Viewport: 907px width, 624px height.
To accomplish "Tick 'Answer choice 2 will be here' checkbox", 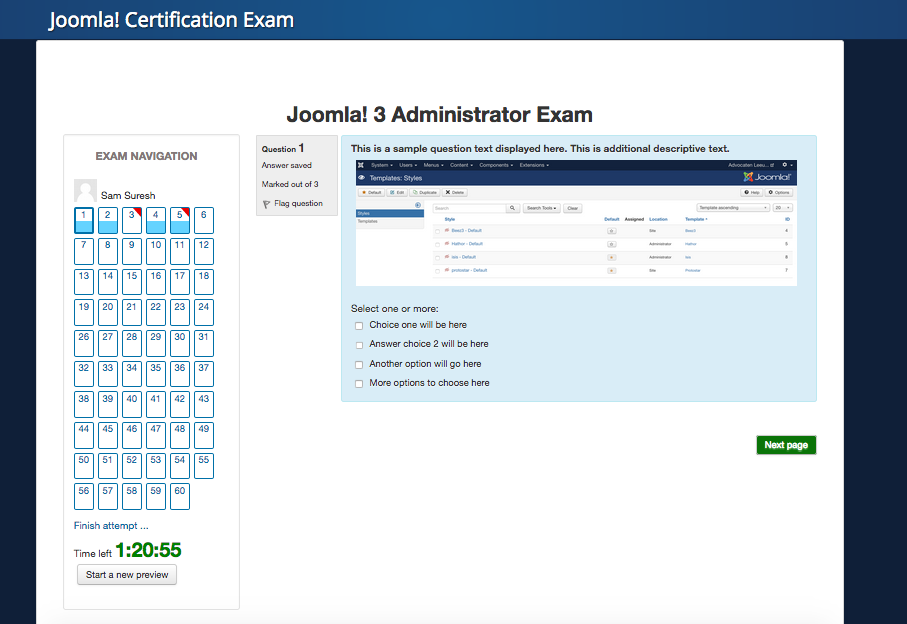I will (x=359, y=345).
